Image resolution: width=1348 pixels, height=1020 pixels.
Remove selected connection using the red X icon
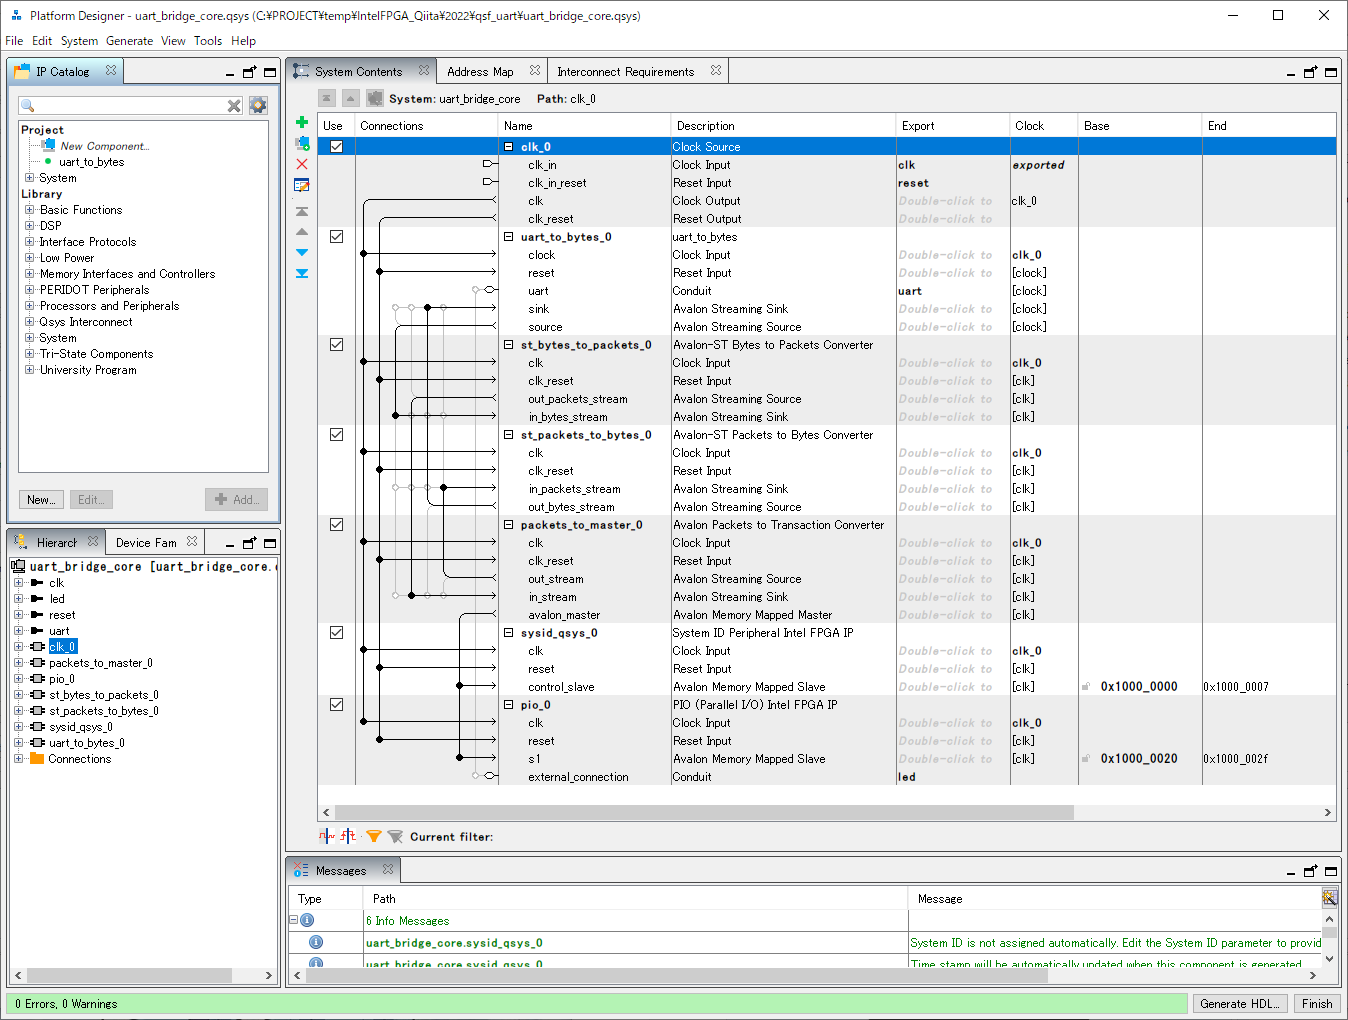301,164
